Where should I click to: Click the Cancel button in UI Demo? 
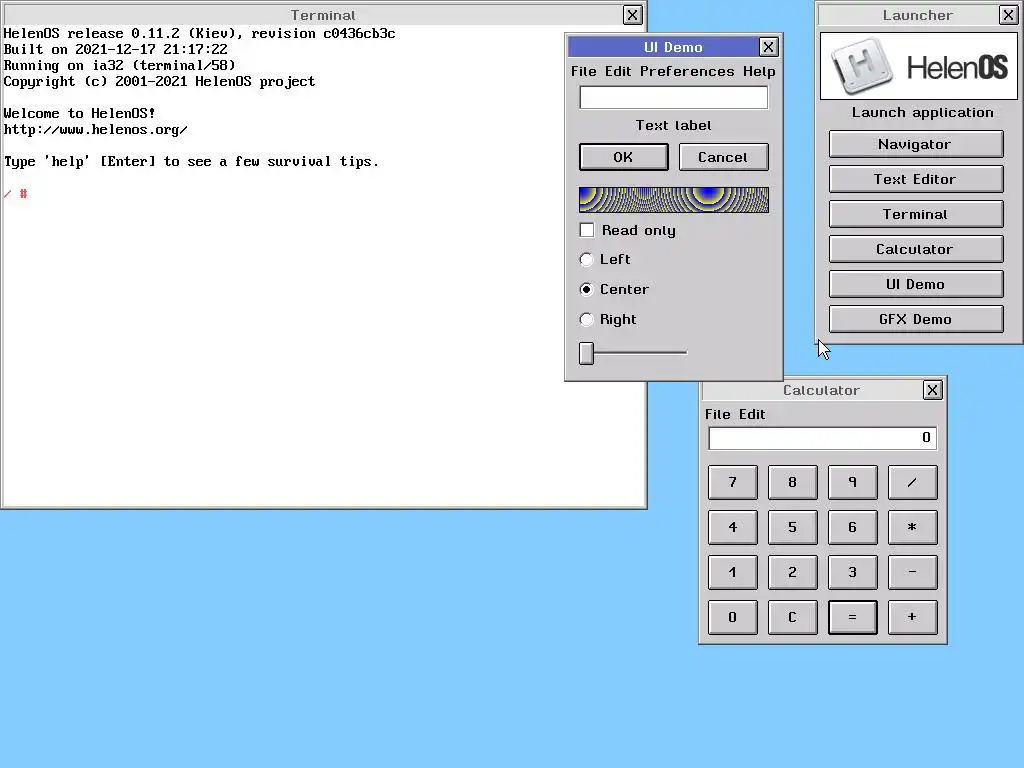pyautogui.click(x=724, y=157)
